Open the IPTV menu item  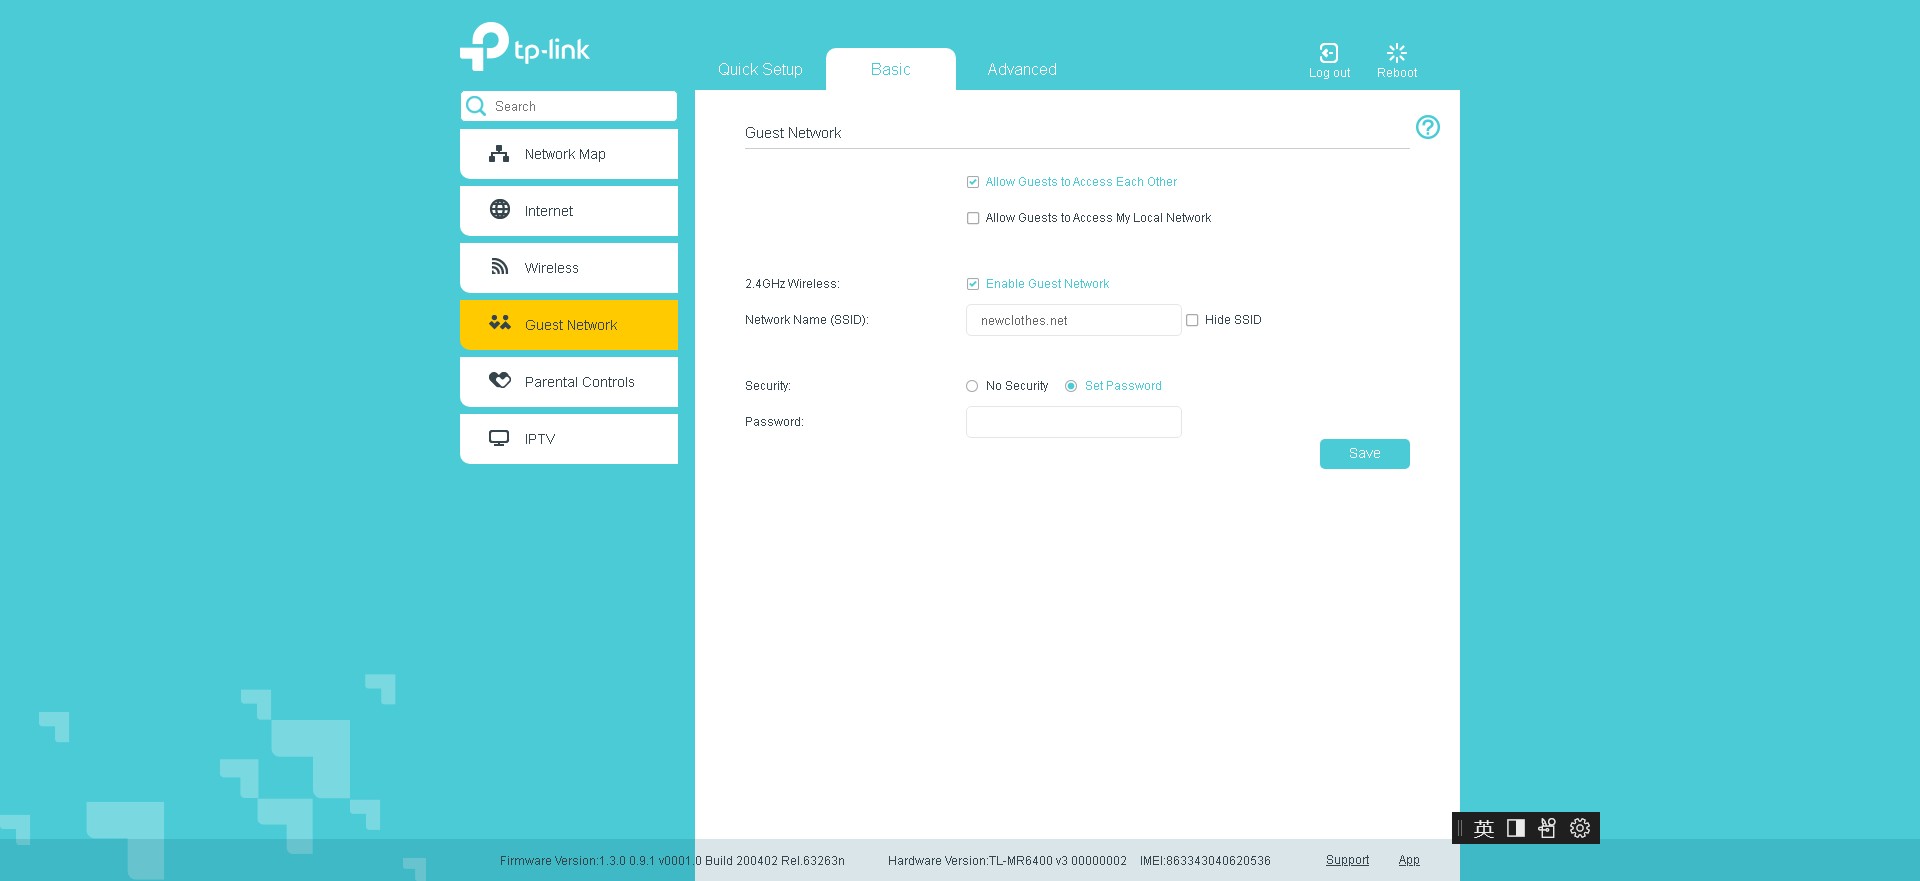pos(569,439)
